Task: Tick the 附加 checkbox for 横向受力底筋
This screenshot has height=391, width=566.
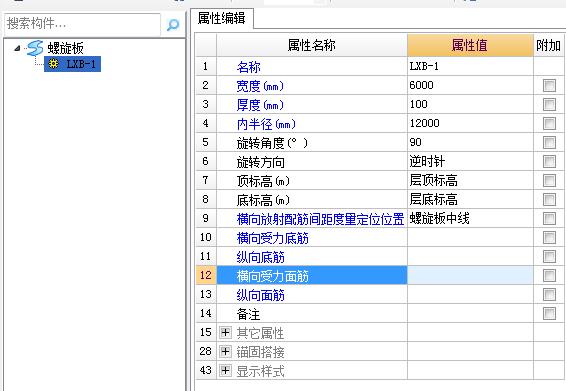Action: 549,238
